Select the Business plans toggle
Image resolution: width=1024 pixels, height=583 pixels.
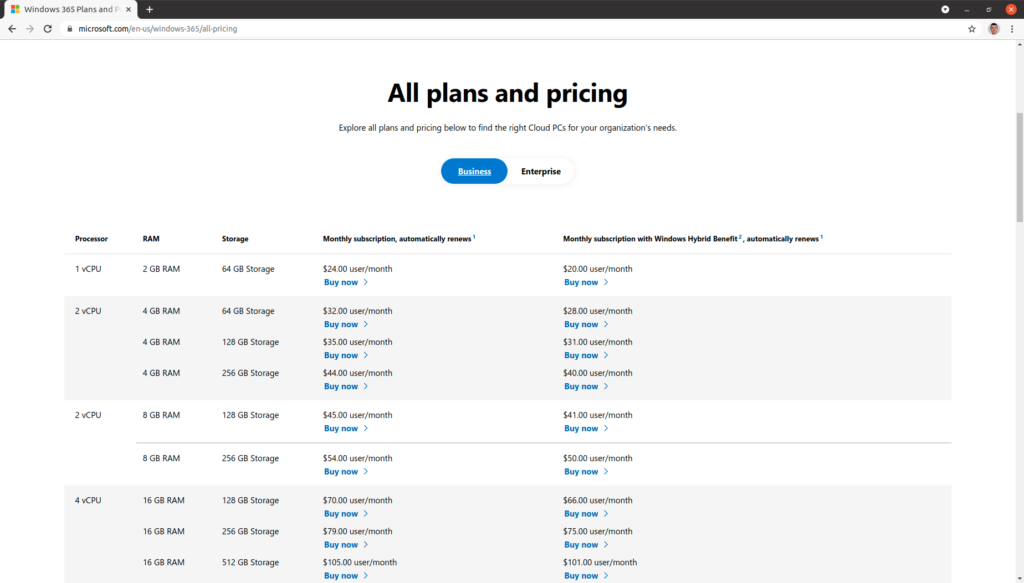474,171
